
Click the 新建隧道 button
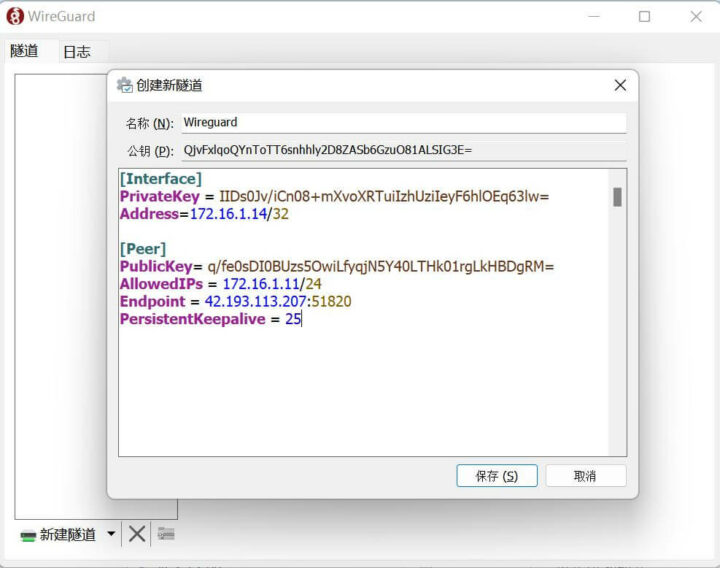58,534
